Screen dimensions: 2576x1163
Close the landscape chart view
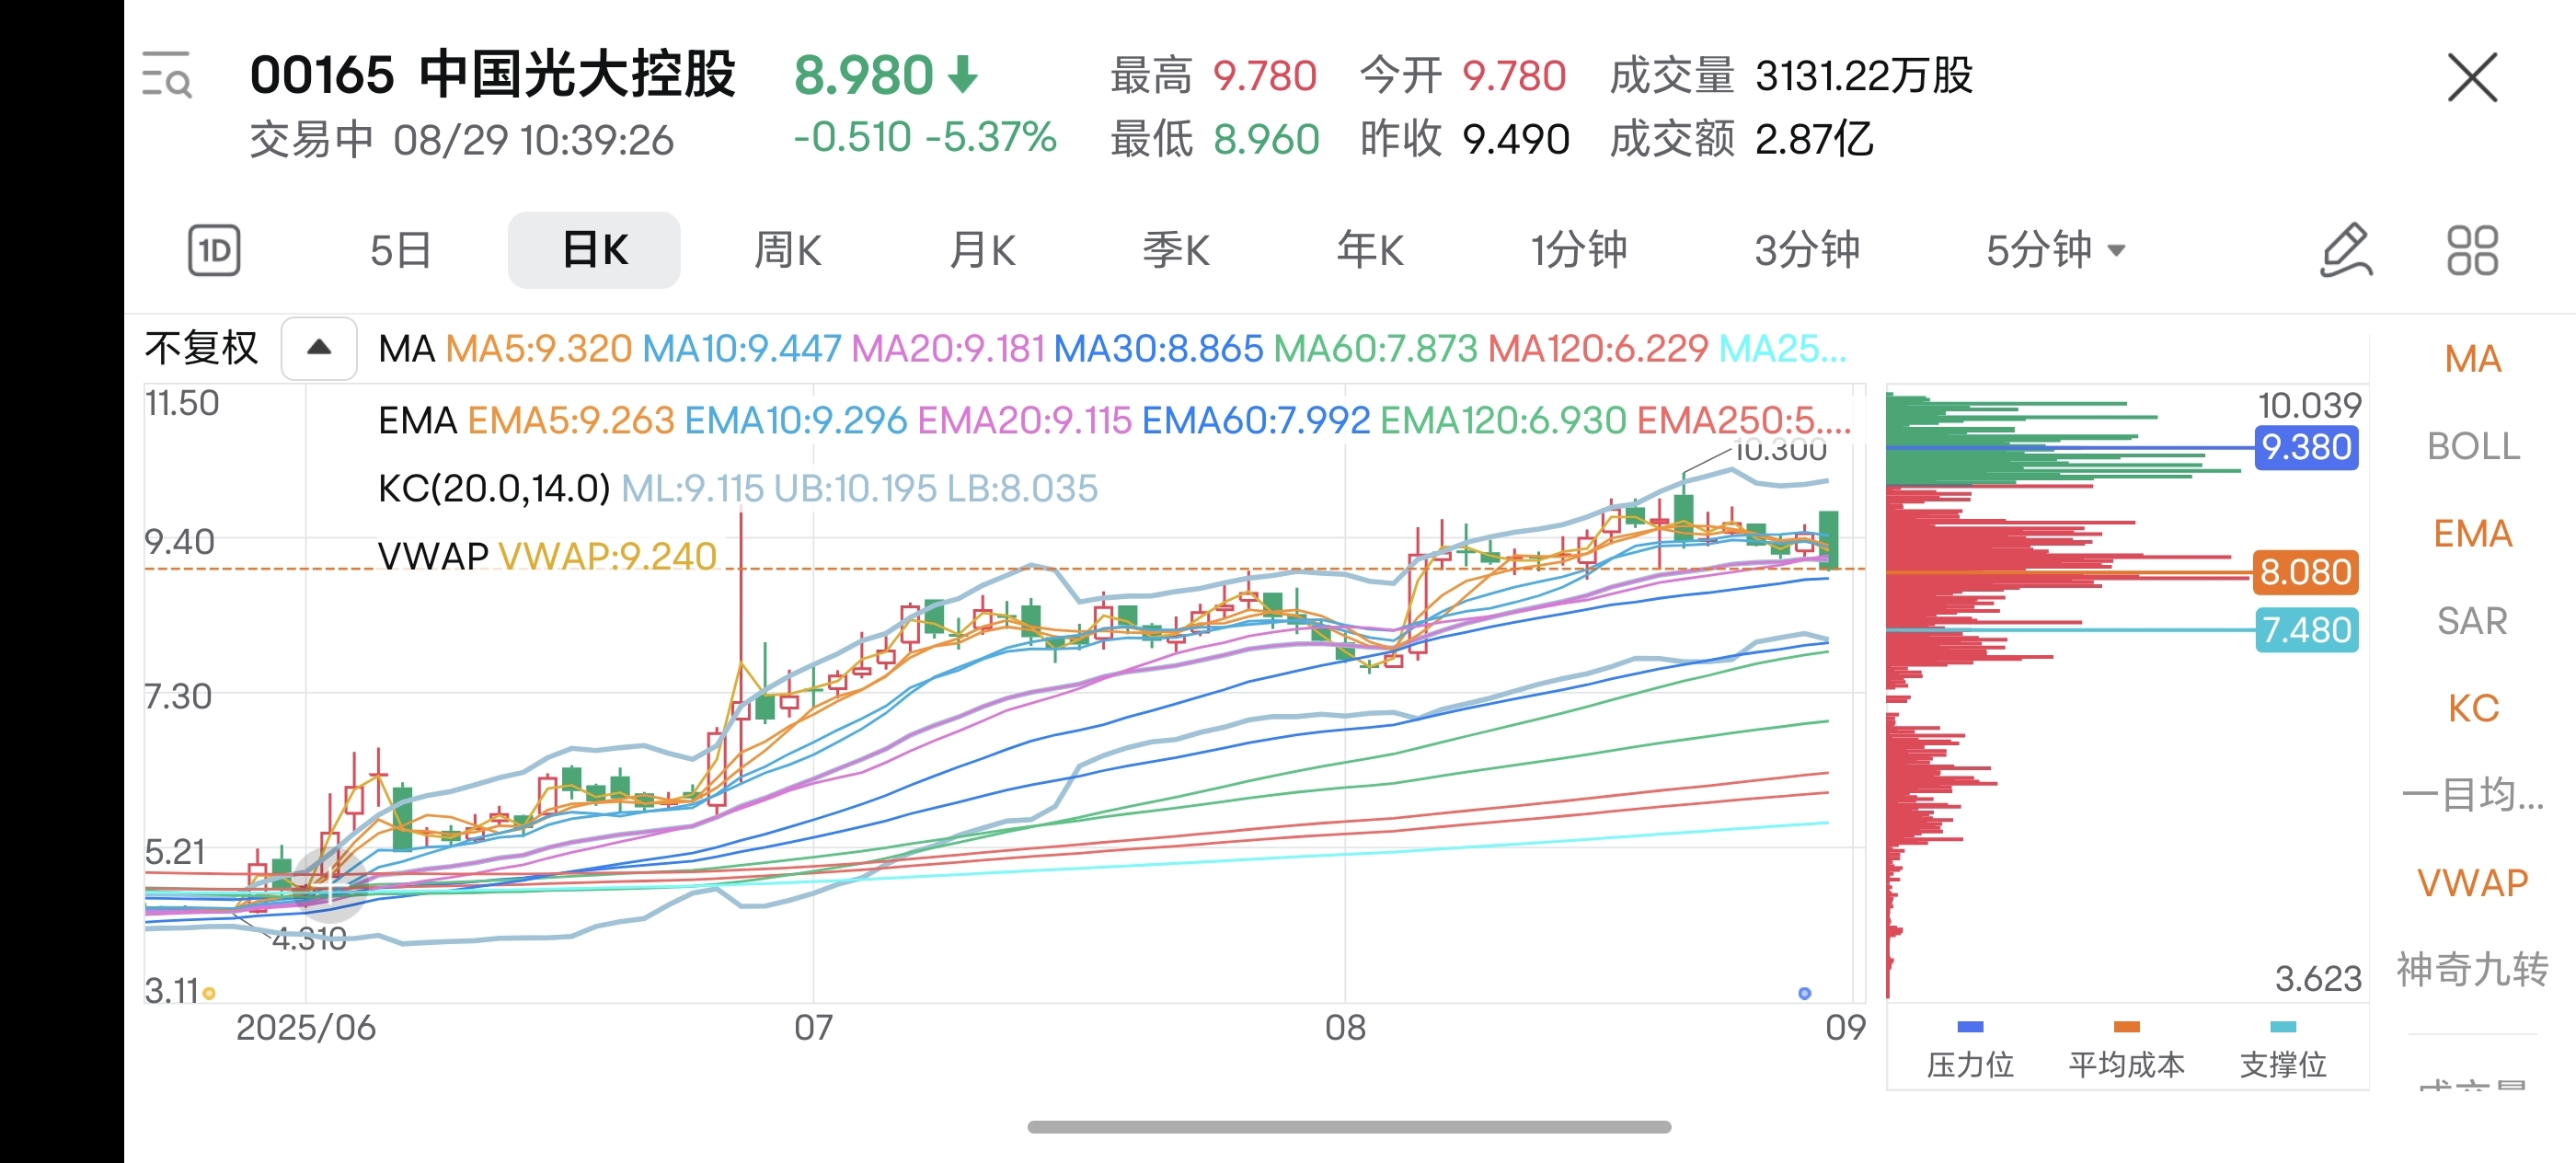[x=2472, y=77]
